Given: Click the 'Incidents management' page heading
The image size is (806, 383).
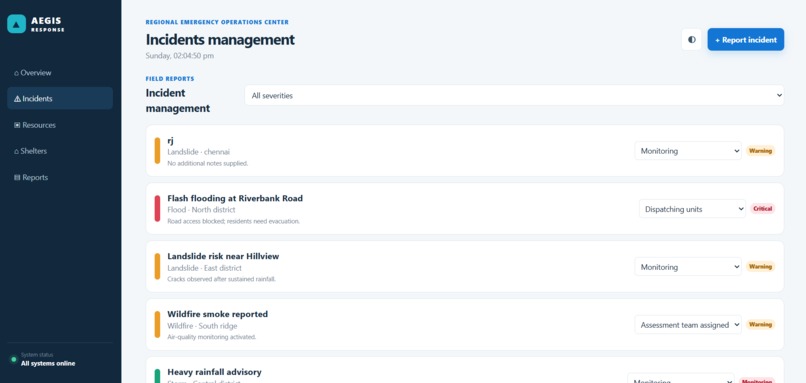Looking at the screenshot, I should click(220, 40).
